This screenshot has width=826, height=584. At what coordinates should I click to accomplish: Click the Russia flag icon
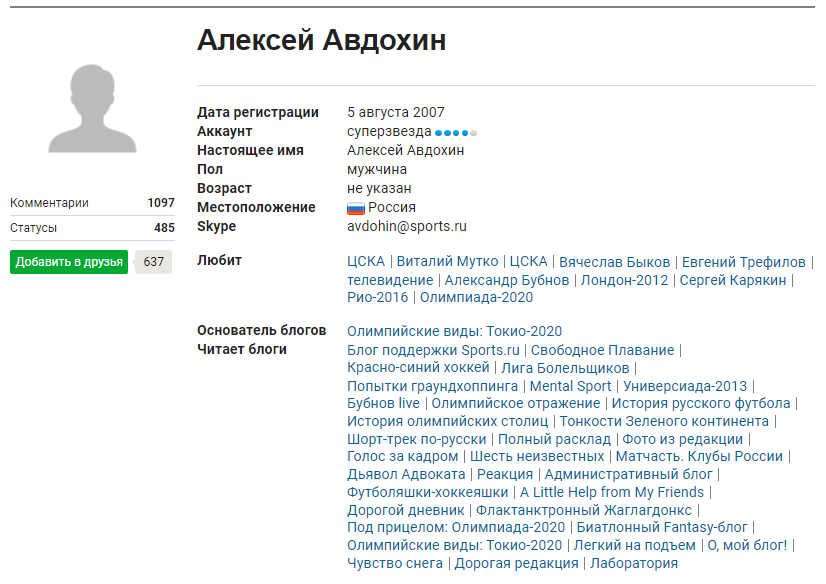pos(356,209)
